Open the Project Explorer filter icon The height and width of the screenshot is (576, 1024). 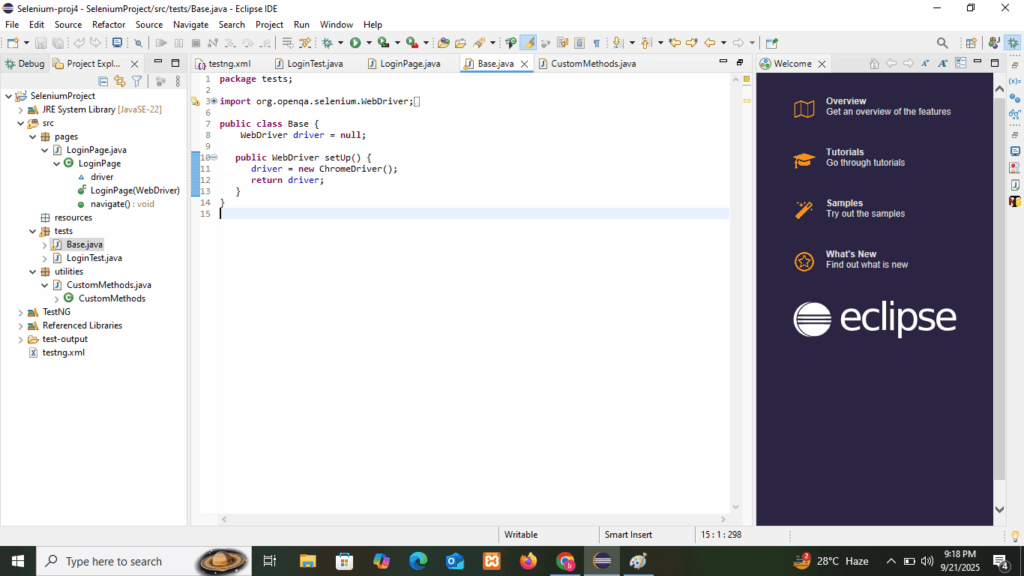point(137,81)
